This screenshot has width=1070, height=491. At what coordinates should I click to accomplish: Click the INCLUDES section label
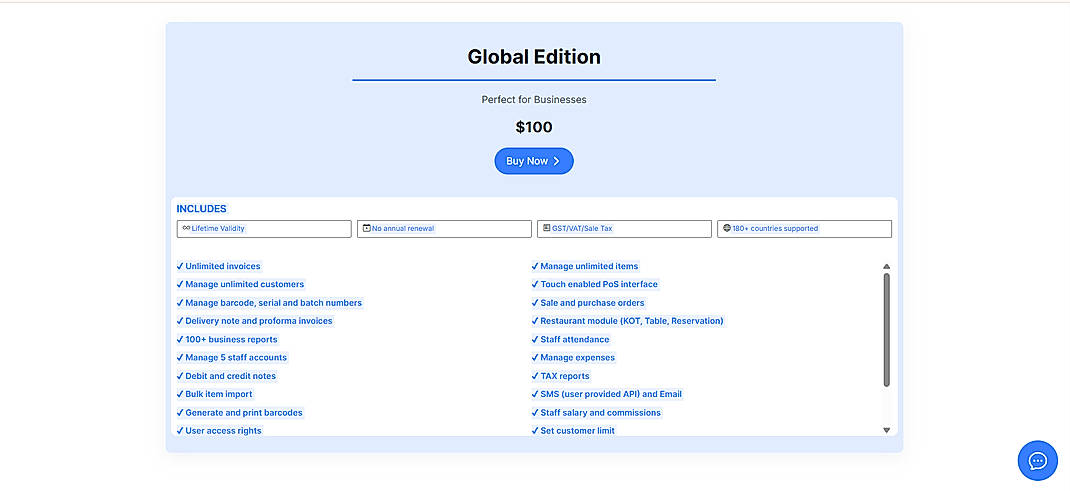201,209
